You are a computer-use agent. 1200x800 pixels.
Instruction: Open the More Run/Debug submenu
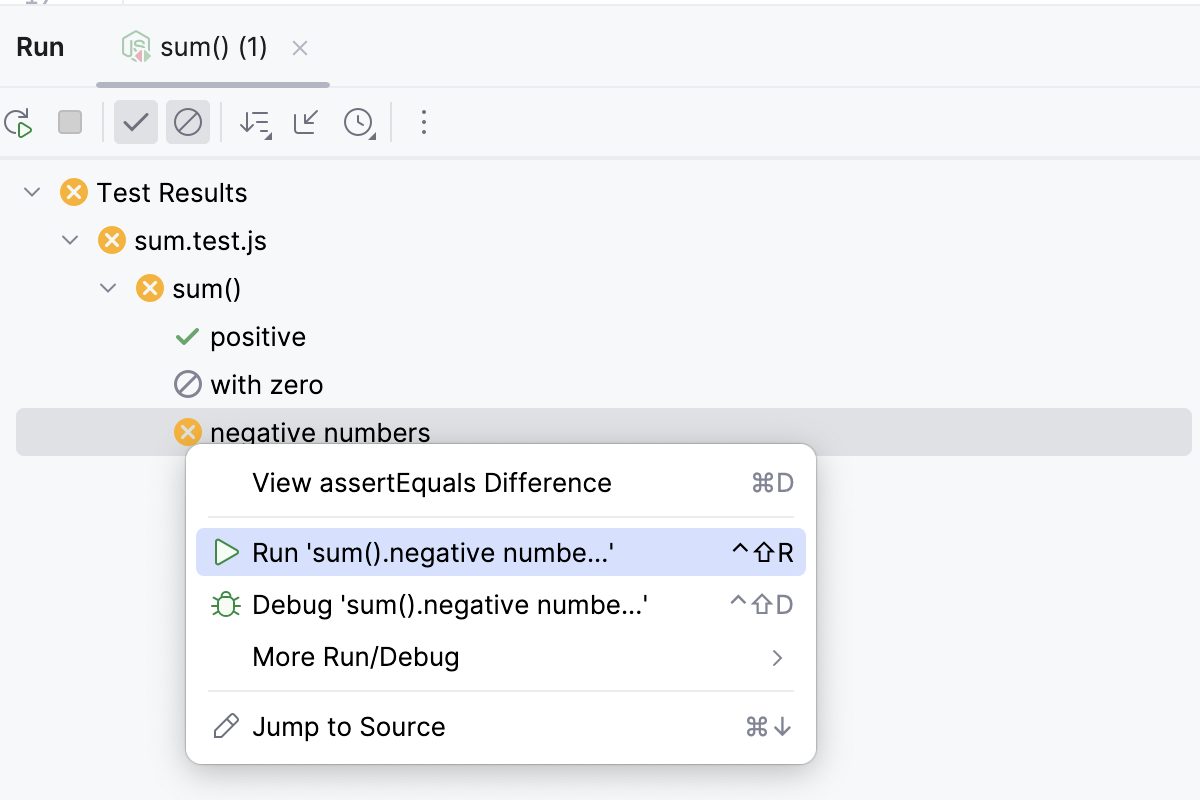[x=356, y=657]
